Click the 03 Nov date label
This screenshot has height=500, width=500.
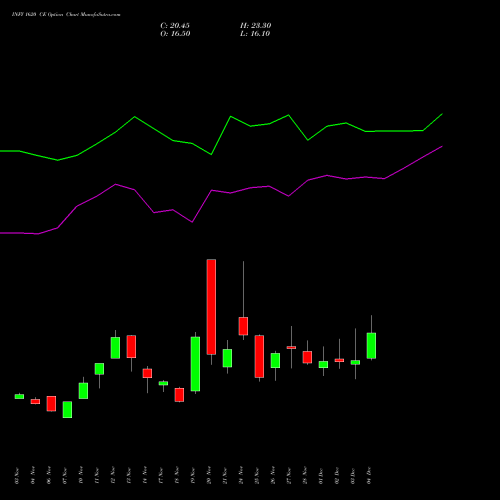tap(17, 476)
